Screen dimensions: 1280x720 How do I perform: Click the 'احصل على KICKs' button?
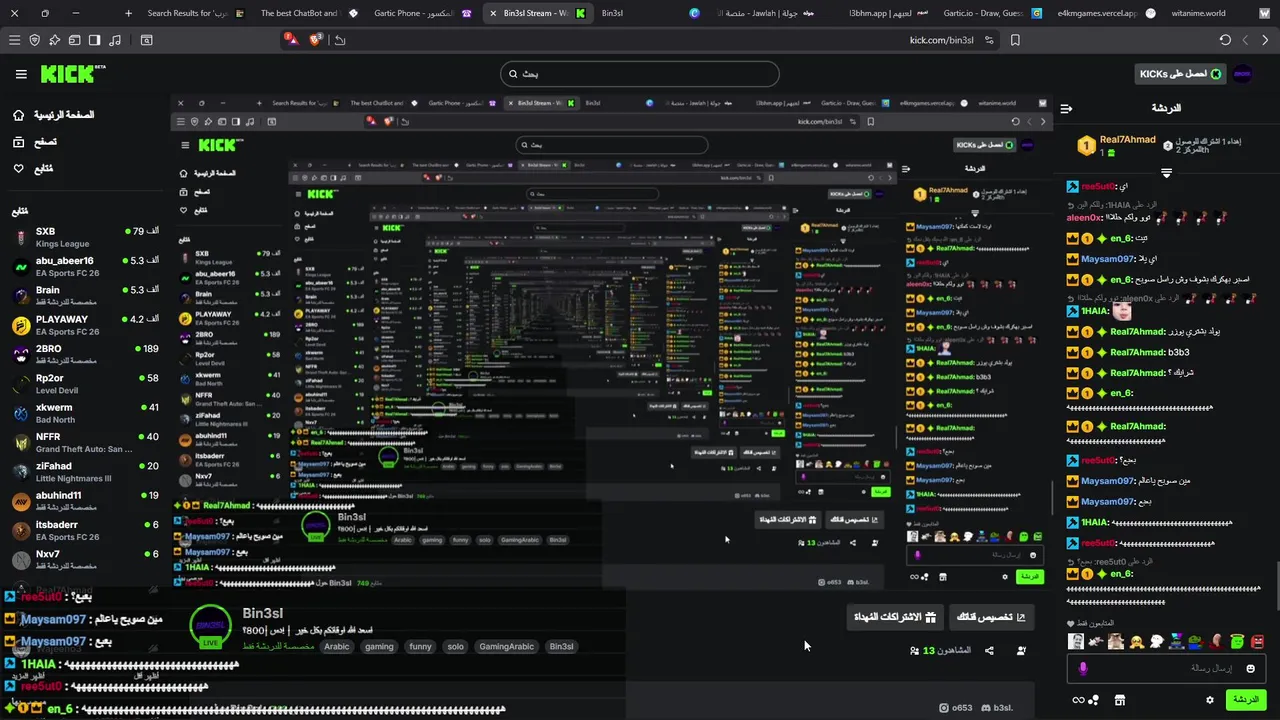(1181, 74)
